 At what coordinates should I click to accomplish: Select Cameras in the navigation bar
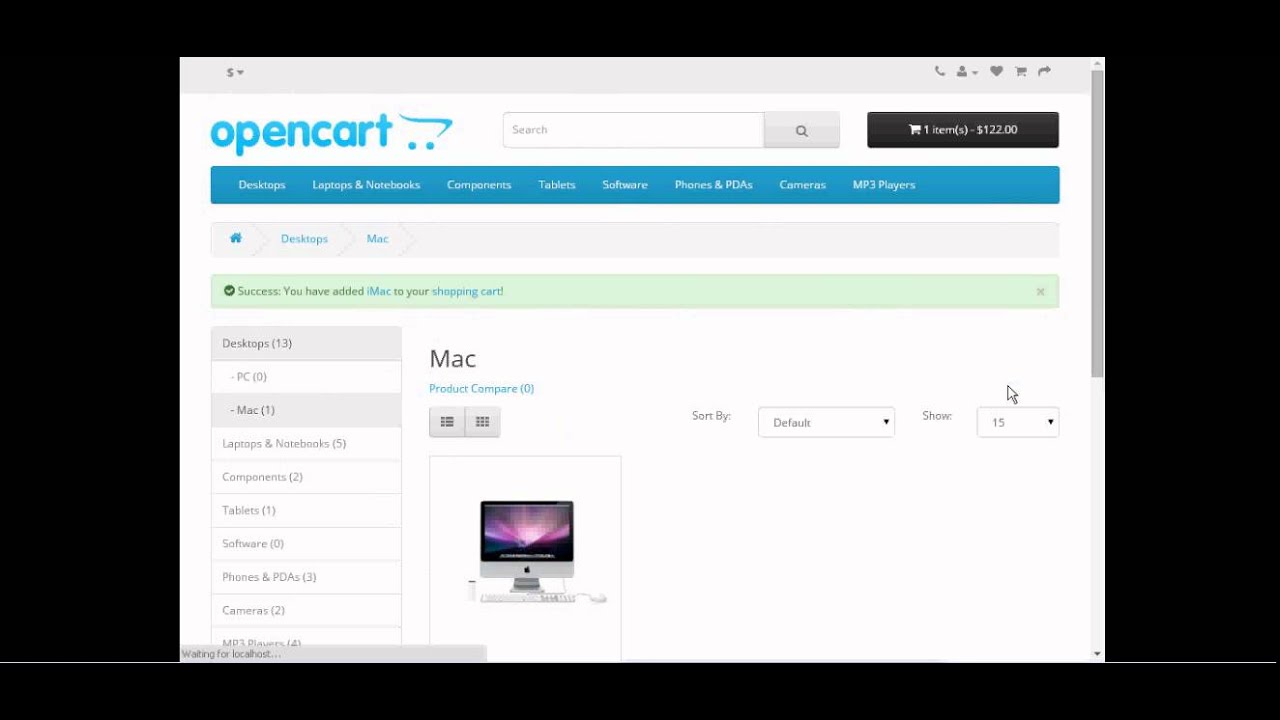802,185
